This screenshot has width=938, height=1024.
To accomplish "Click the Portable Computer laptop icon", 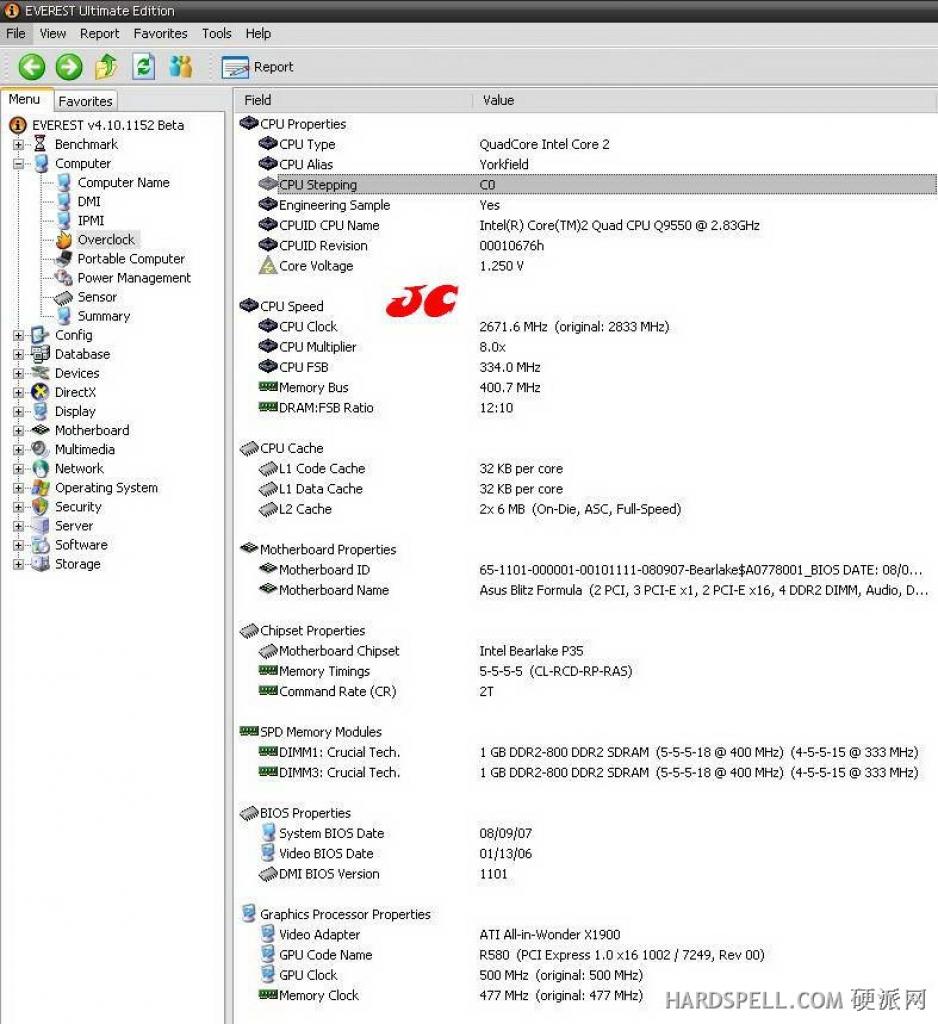I will click(x=64, y=258).
